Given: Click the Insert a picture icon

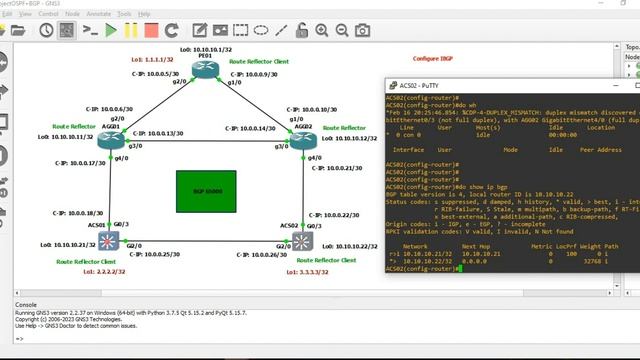Looking at the screenshot, I should click(220, 30).
